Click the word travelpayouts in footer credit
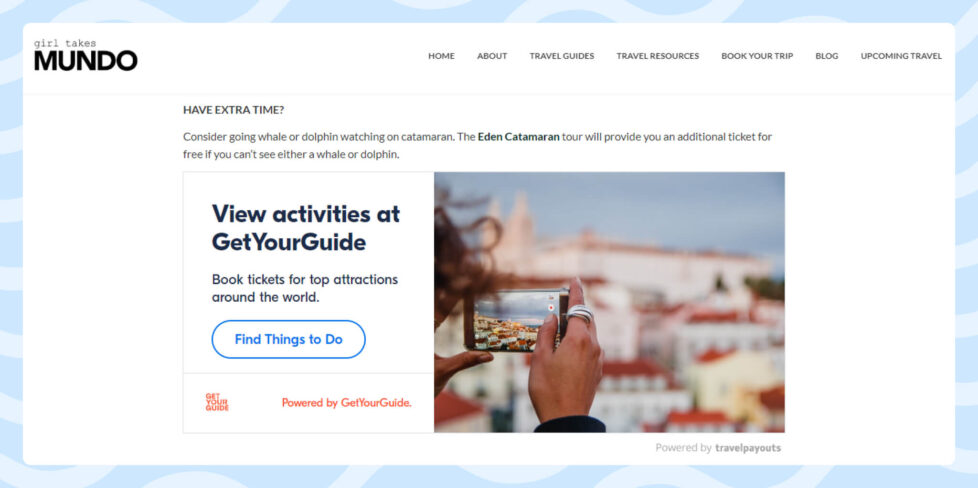Image resolution: width=978 pixels, height=488 pixels. (748, 447)
